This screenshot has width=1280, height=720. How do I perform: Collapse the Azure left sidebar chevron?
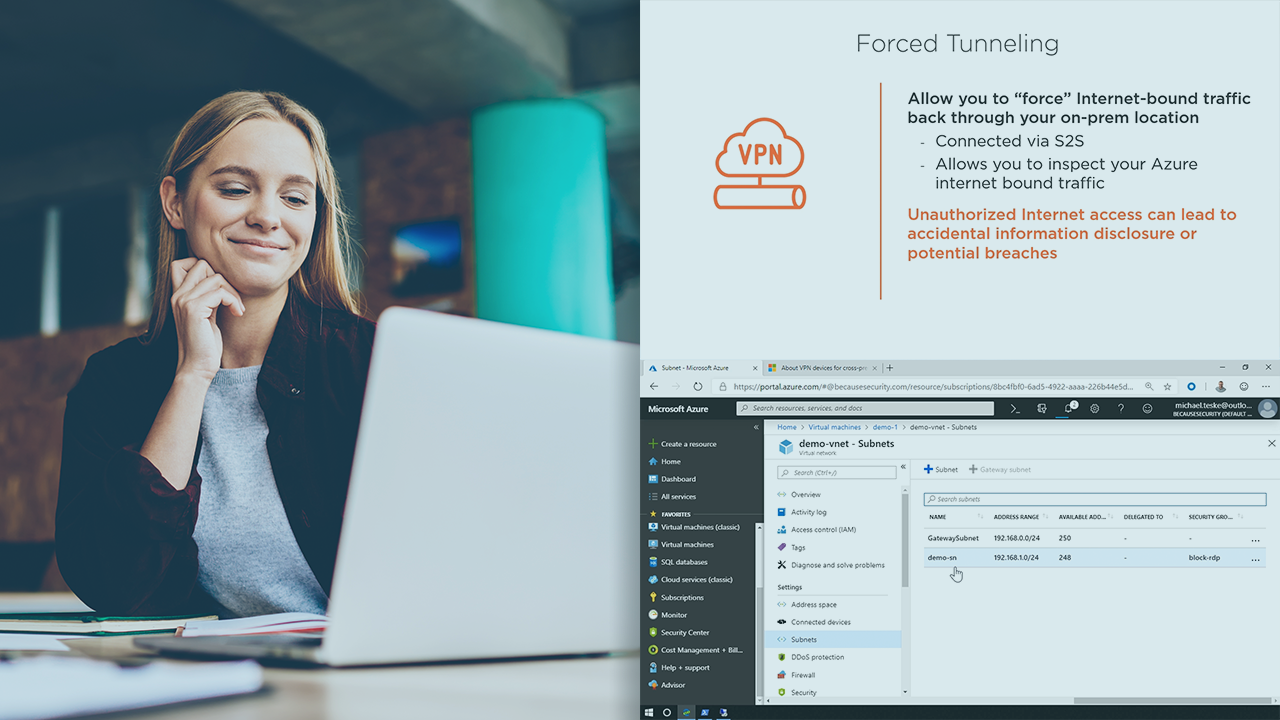pos(756,427)
